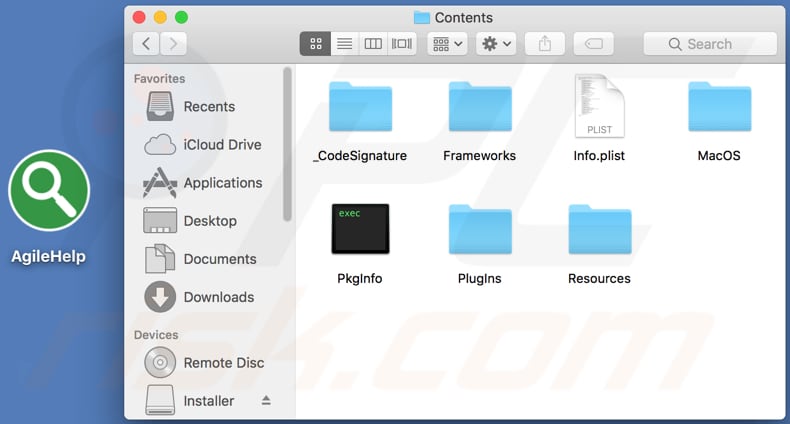
Task: Select the MacOS folder icon
Action: (x=719, y=107)
